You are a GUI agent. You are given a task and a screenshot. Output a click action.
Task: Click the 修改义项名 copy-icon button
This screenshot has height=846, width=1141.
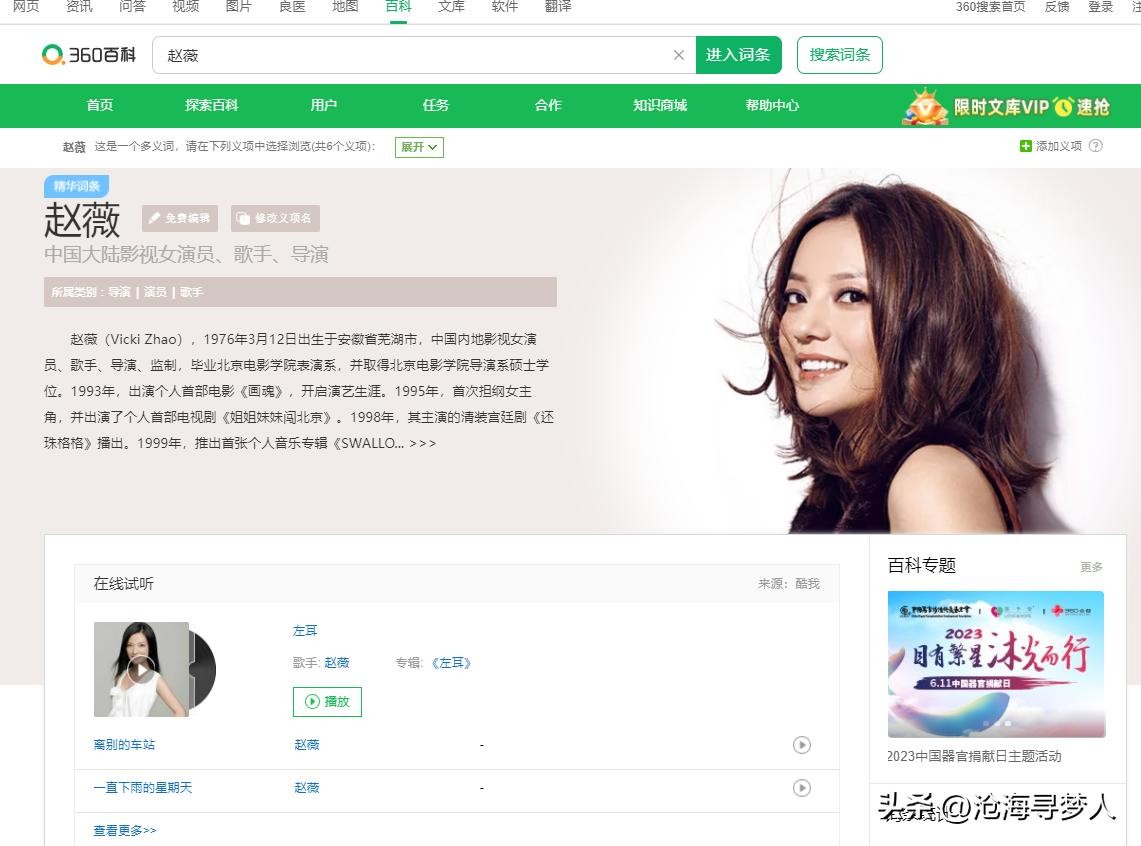(x=275, y=218)
